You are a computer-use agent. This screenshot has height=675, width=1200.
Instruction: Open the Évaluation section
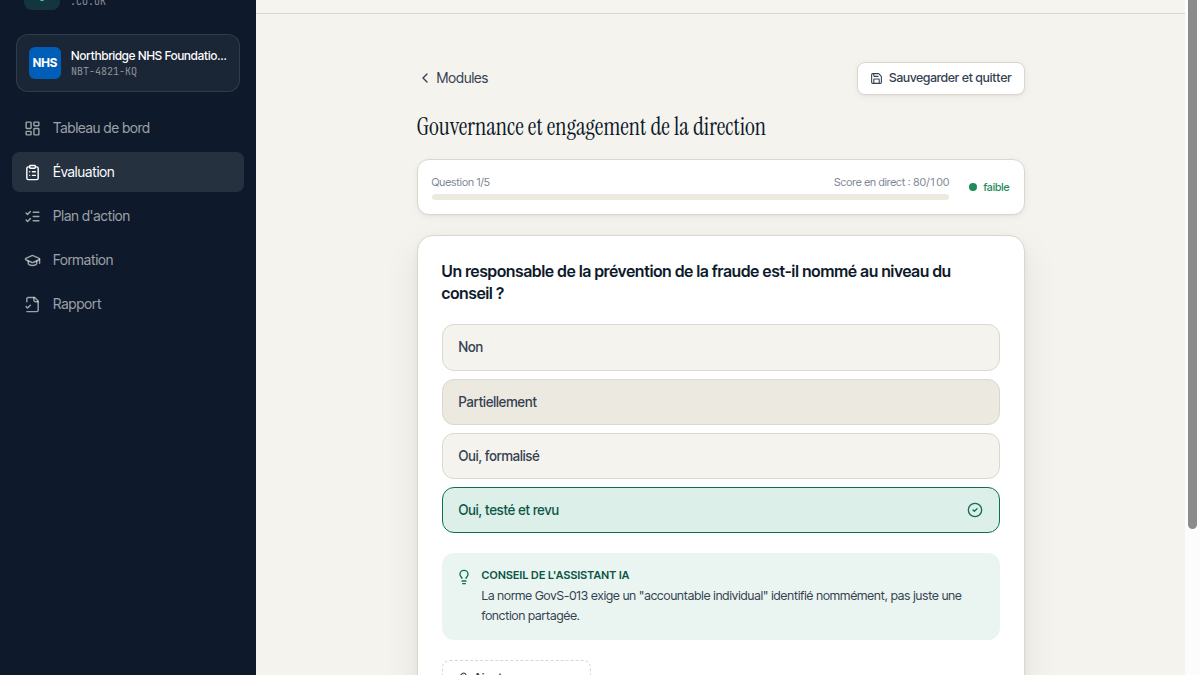[128, 172]
